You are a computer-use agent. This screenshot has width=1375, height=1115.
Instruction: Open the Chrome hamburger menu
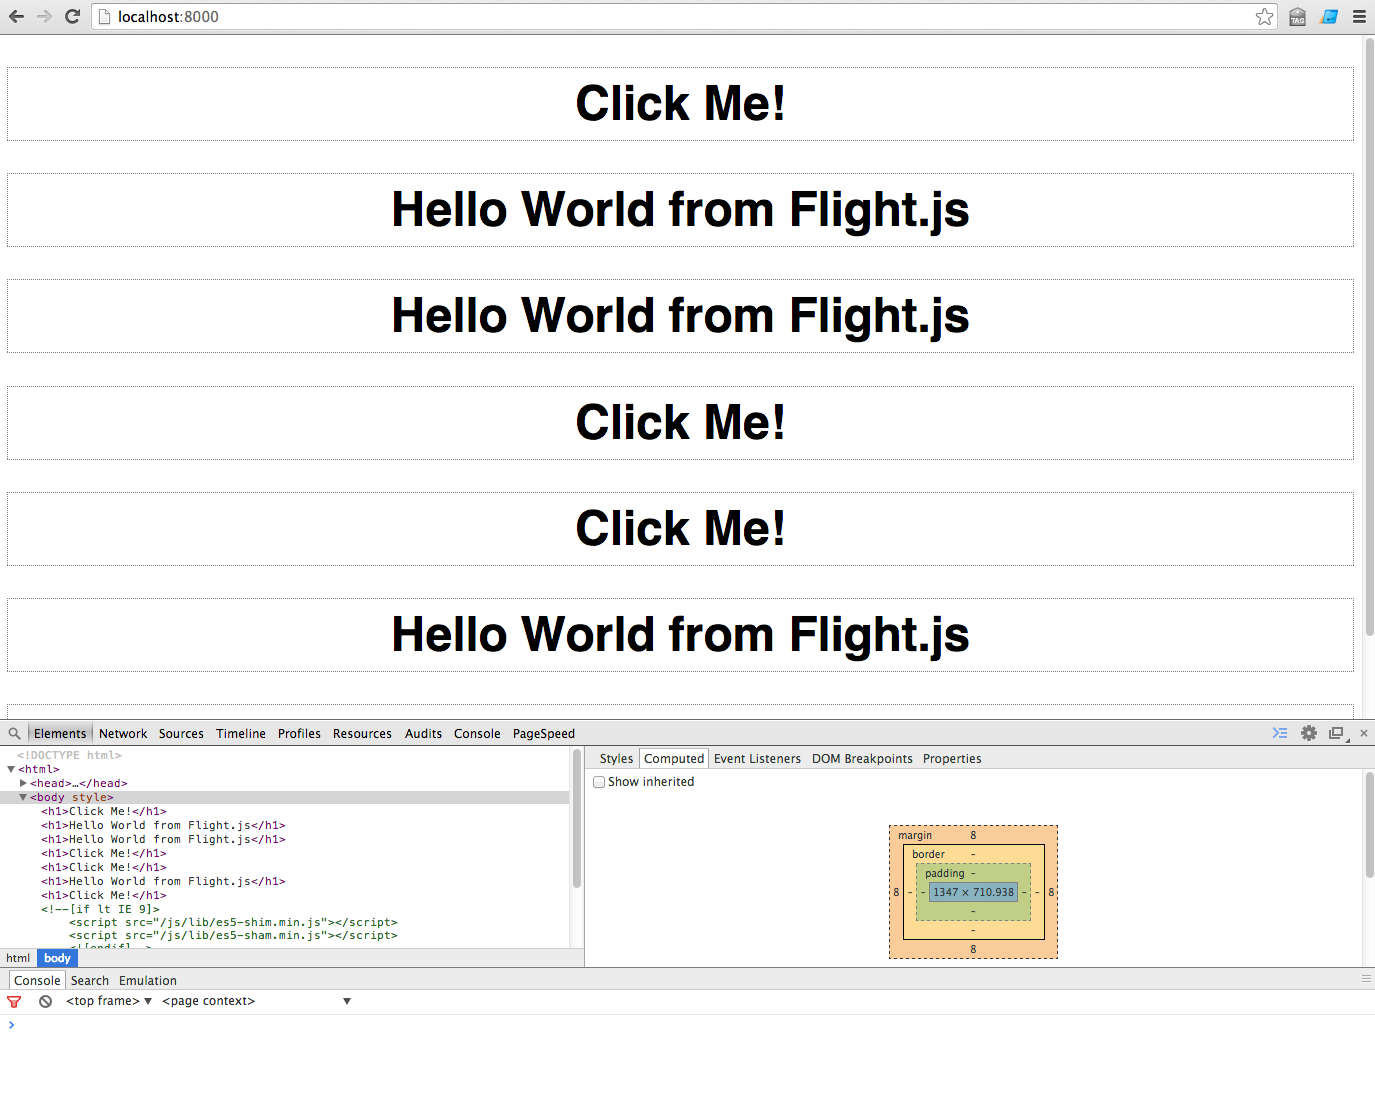click(x=1360, y=16)
